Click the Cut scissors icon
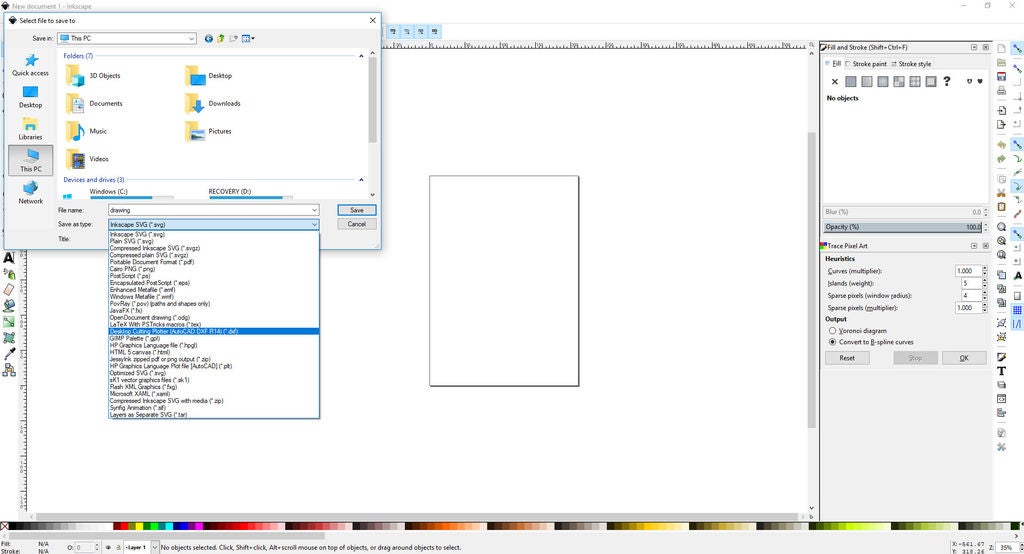Viewport: 1024px width, 554px height. 1001,193
